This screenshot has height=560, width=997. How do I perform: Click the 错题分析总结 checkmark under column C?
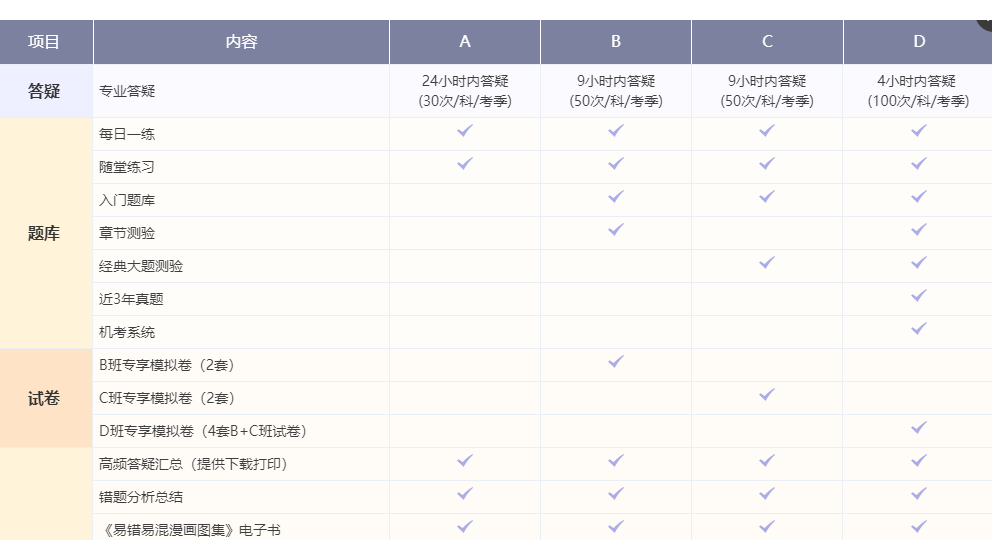pyautogui.click(x=766, y=494)
